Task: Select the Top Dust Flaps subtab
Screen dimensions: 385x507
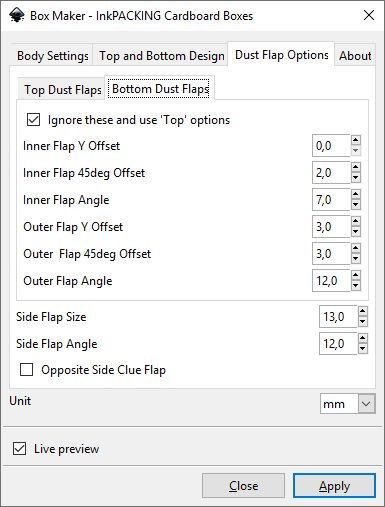Action: coord(63,90)
